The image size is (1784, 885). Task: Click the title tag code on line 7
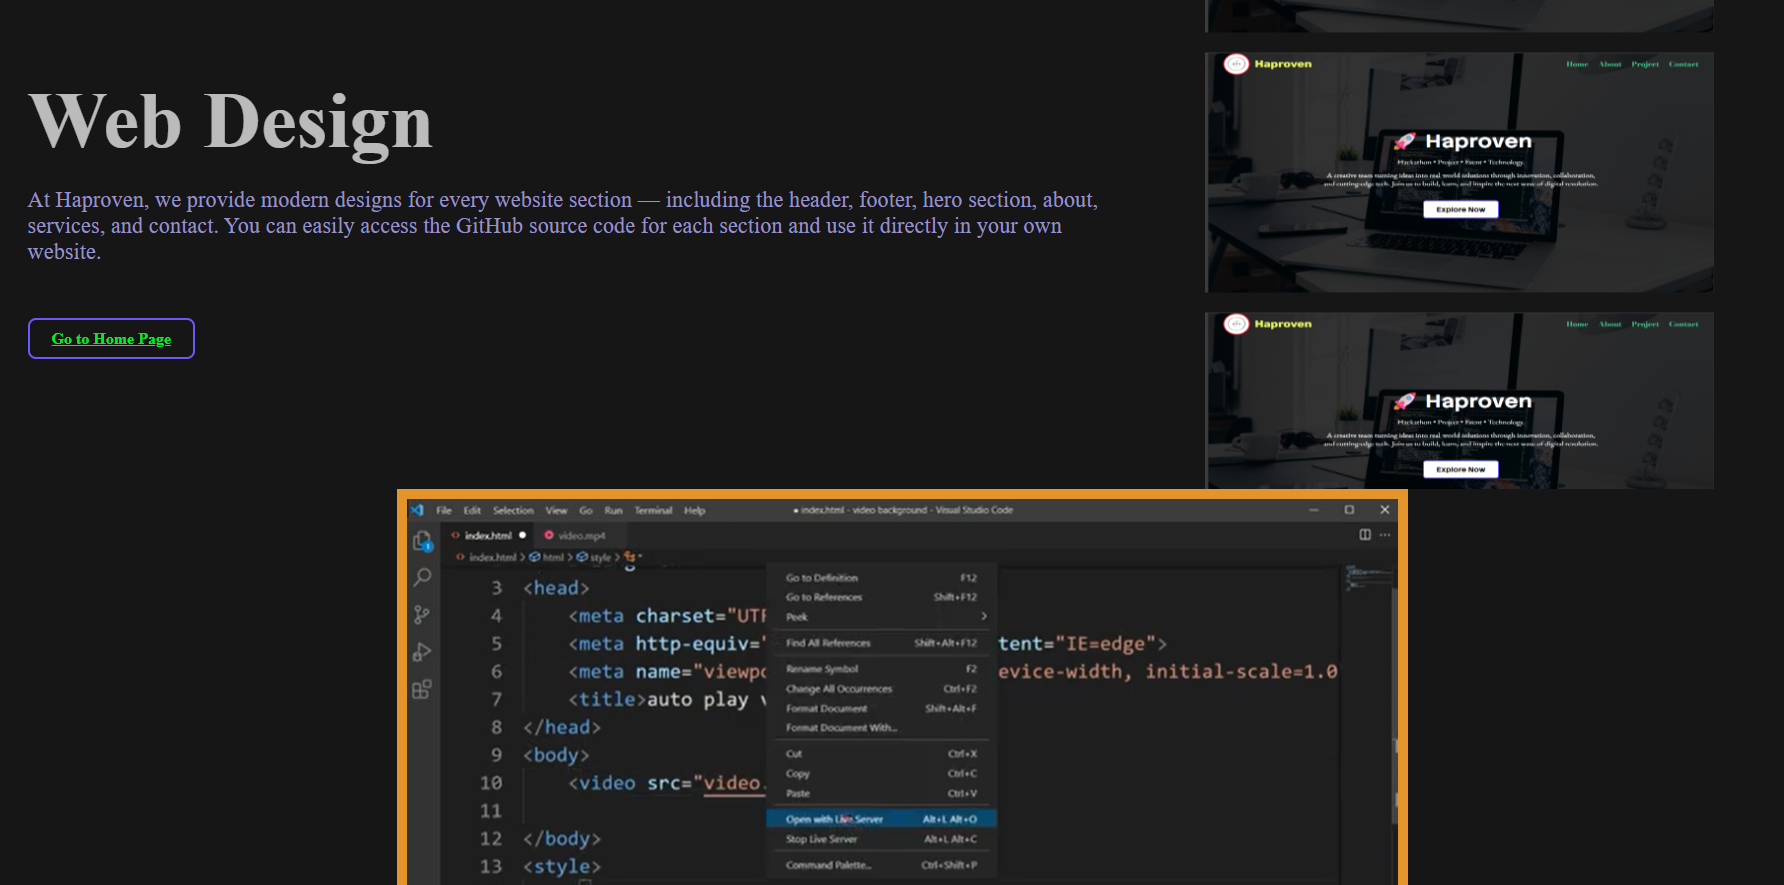click(x=667, y=699)
